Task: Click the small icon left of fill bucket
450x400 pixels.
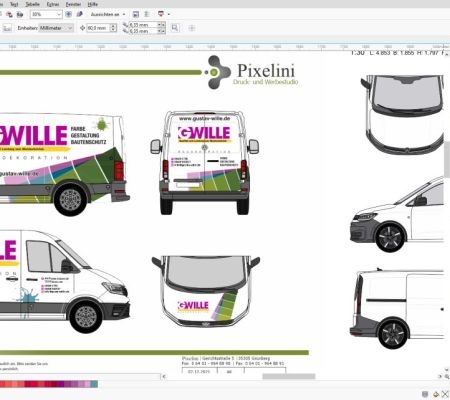Action: (425, 394)
